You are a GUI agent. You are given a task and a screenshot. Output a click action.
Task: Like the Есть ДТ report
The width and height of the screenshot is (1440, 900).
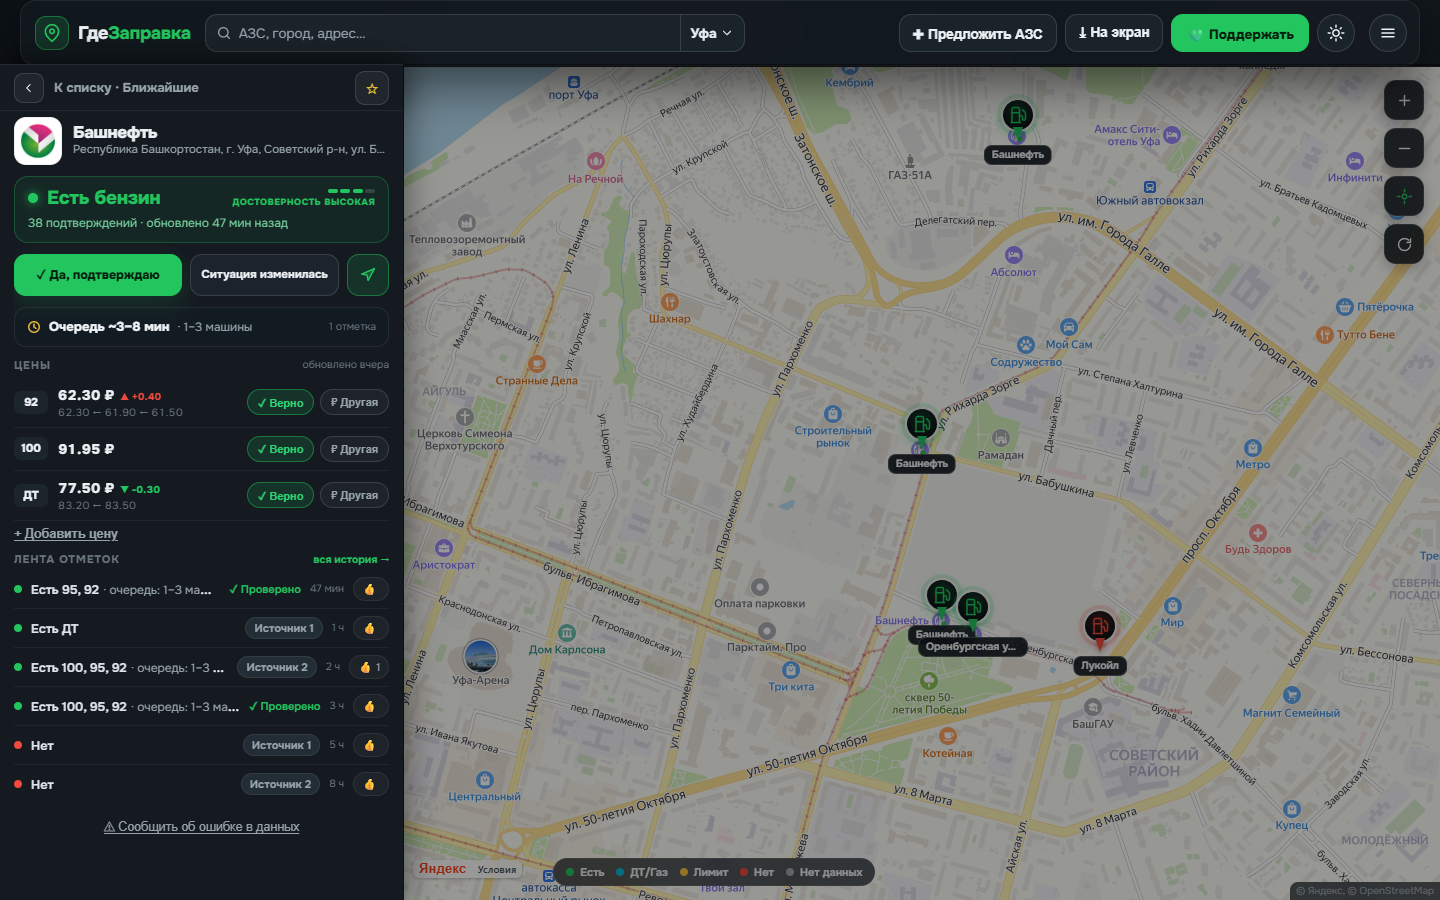370,629
